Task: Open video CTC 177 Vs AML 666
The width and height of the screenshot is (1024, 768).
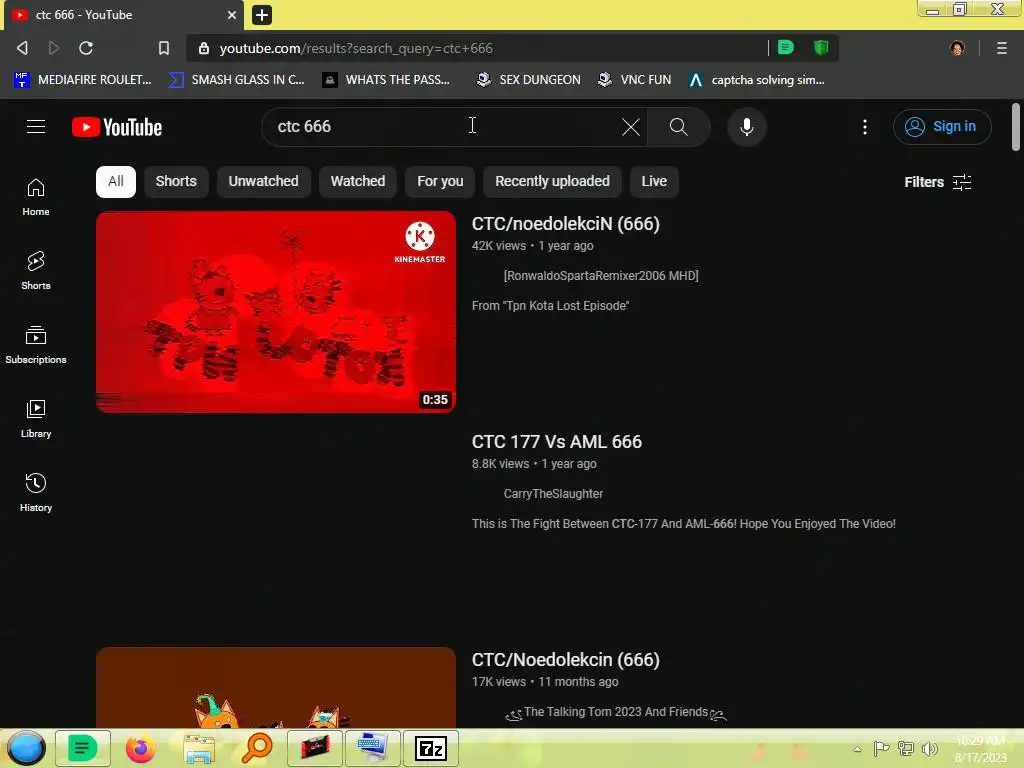Action: [x=556, y=442]
